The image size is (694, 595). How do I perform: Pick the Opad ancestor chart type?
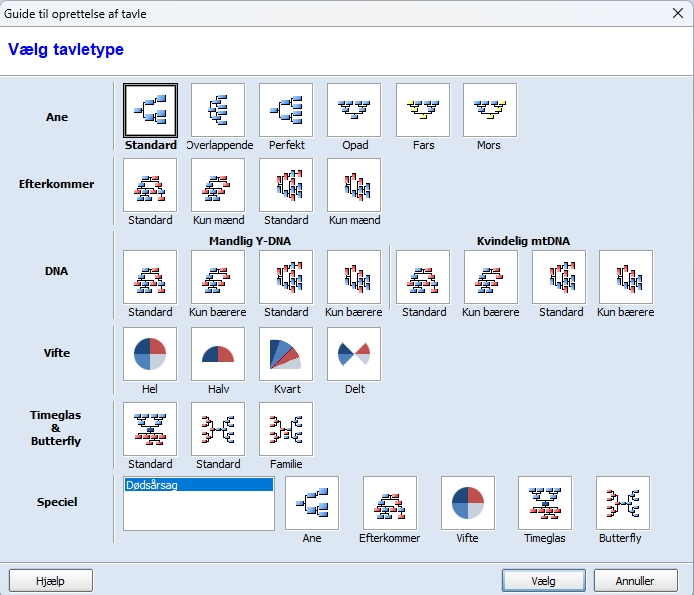(354, 110)
